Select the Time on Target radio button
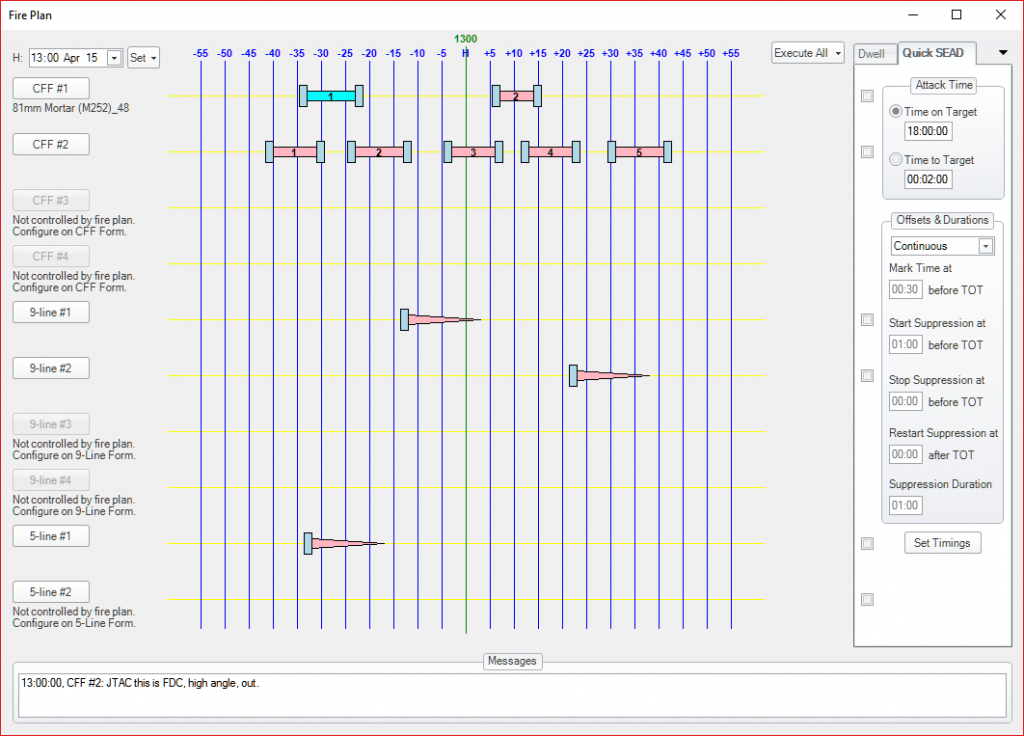Image resolution: width=1024 pixels, height=736 pixels. [896, 112]
